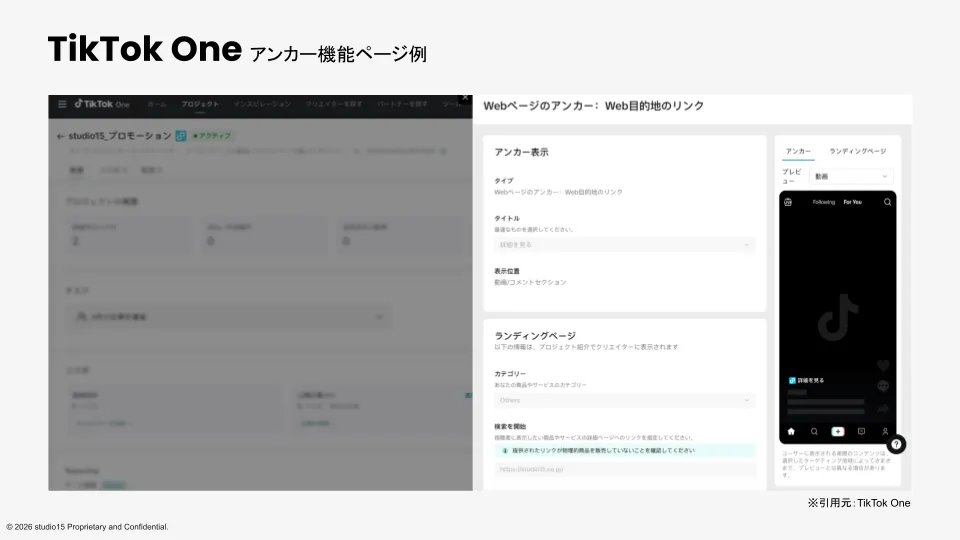Switch to the ランディングページ preview tab
The image size is (960, 540).
pyautogui.click(x=857, y=151)
